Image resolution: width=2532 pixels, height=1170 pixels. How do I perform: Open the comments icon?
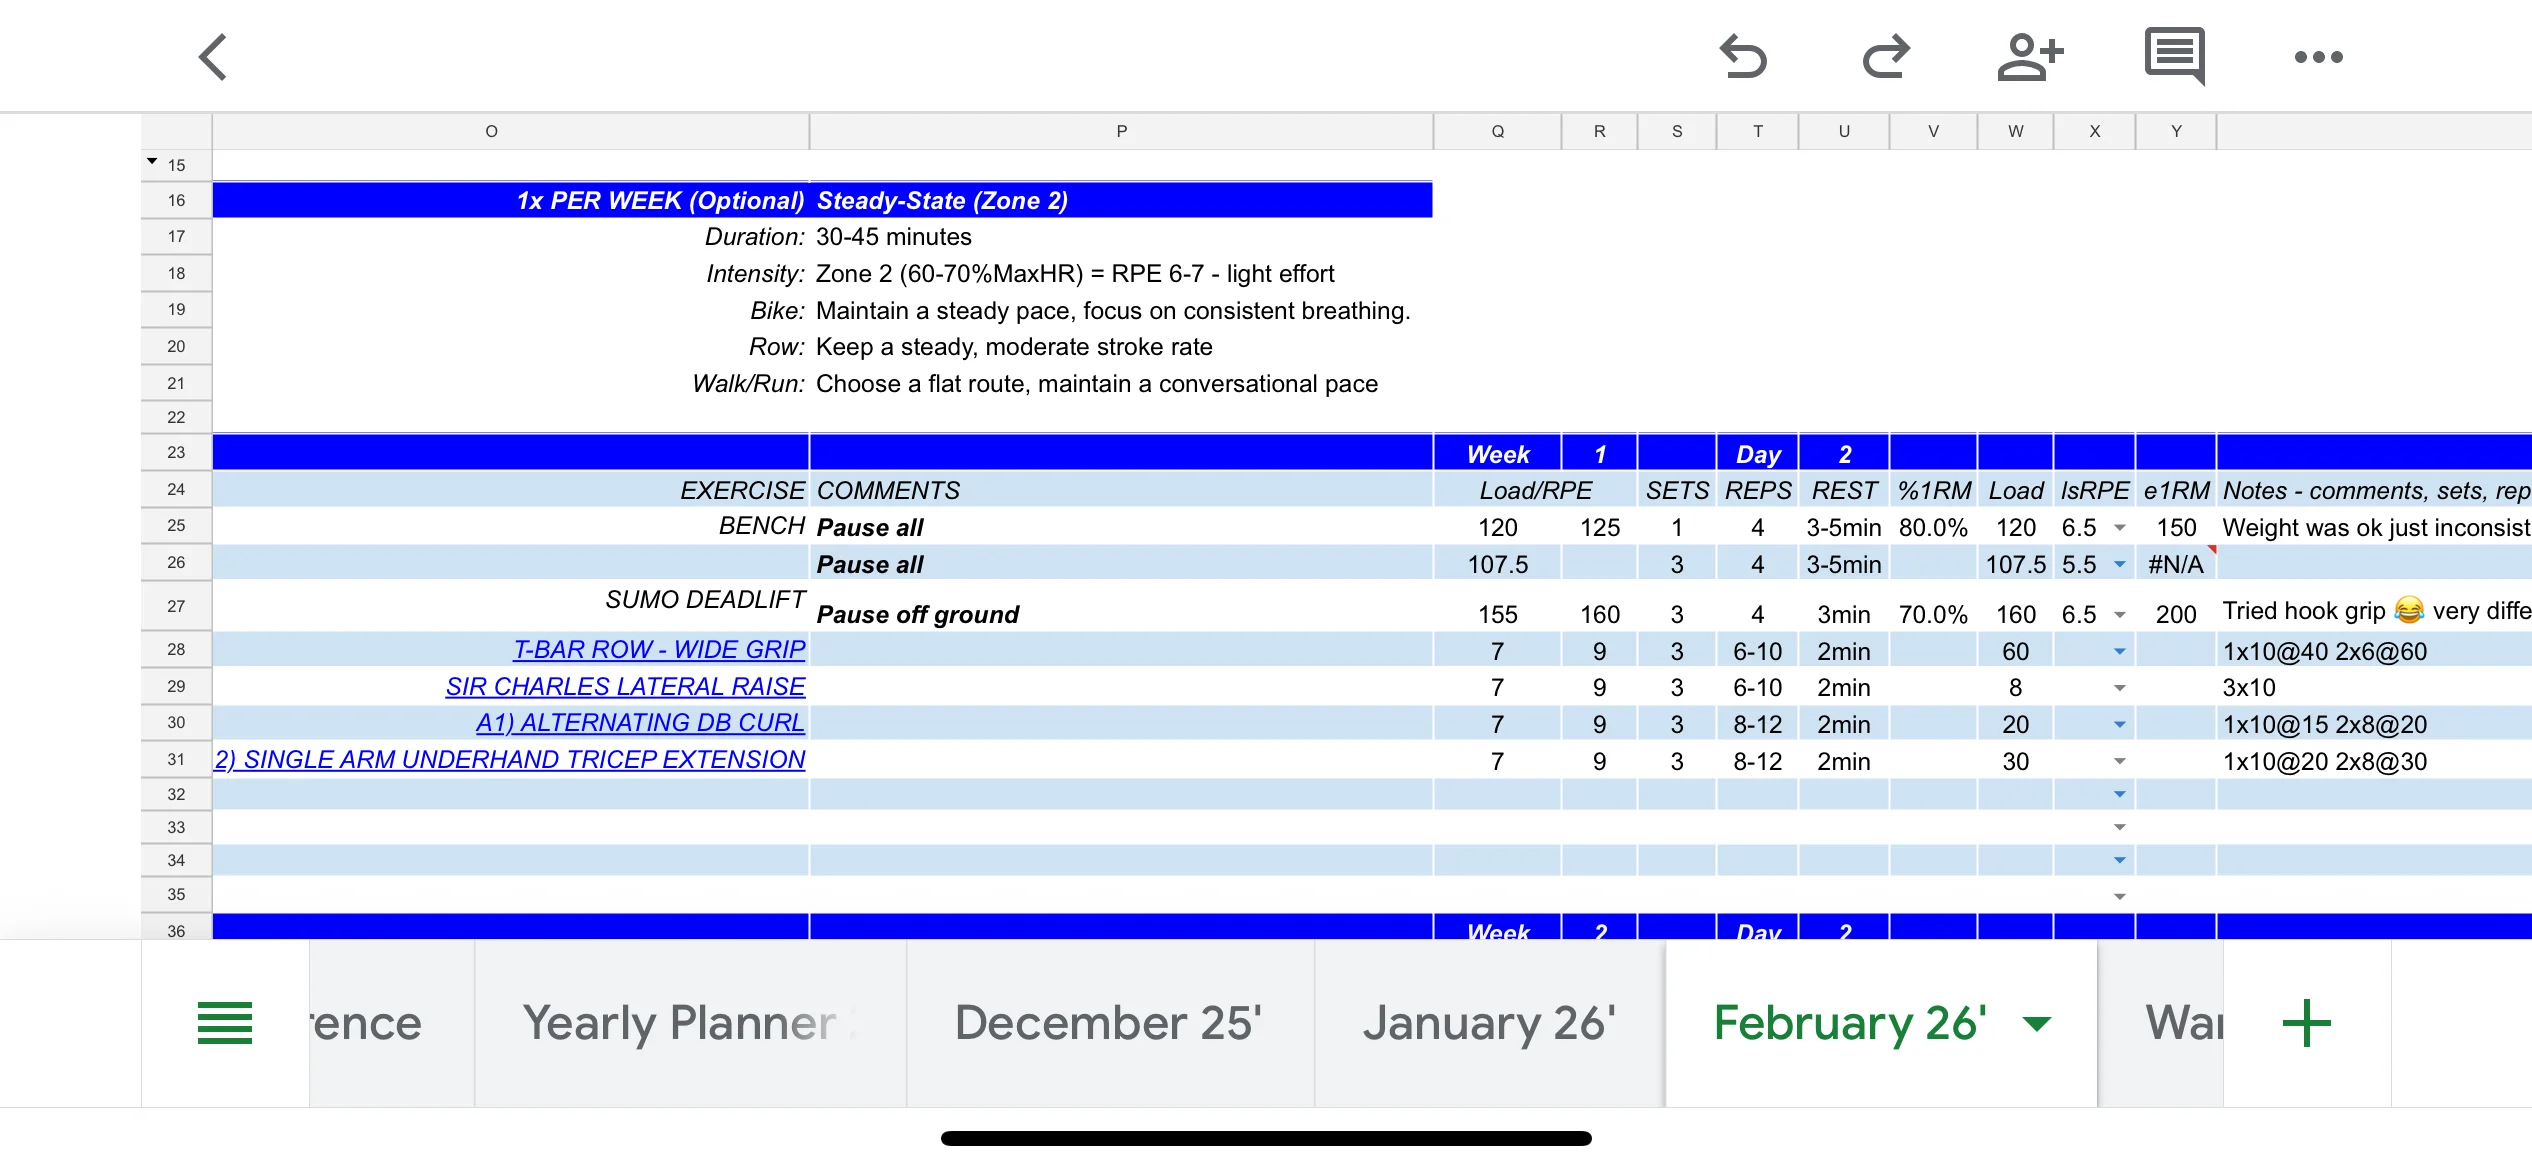(x=2175, y=56)
